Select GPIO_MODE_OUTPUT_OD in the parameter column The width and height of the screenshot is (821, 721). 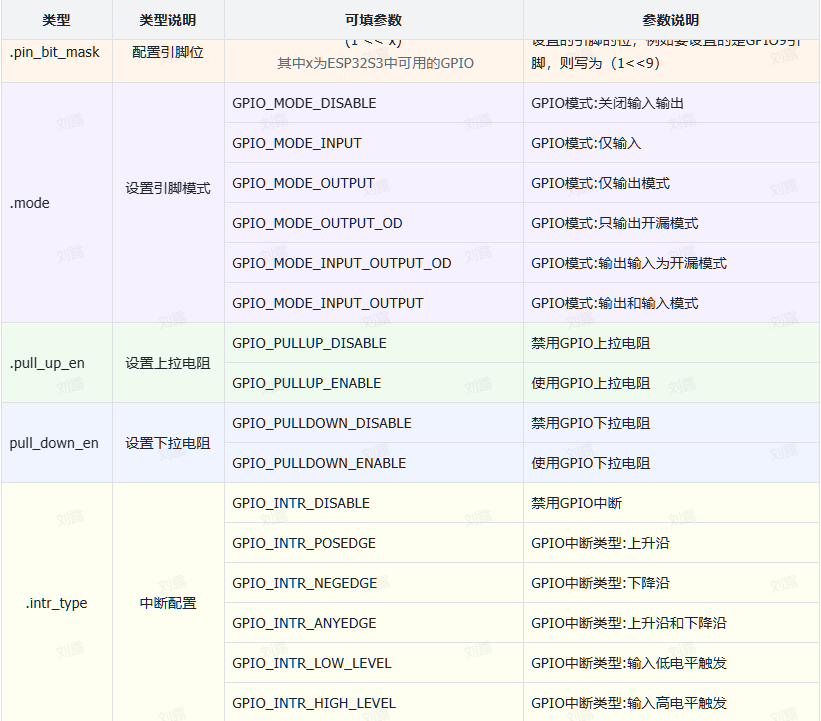[x=317, y=223]
